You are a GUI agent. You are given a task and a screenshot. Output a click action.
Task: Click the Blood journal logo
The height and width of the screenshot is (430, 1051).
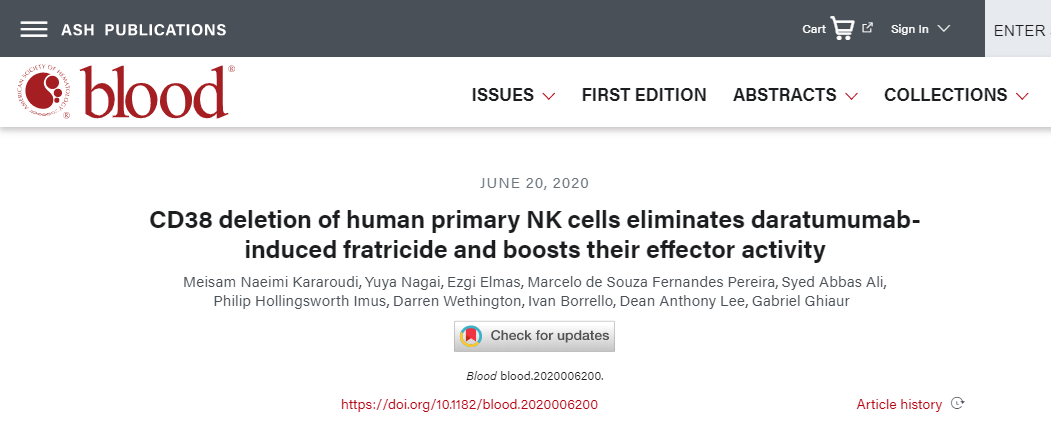tap(125, 93)
